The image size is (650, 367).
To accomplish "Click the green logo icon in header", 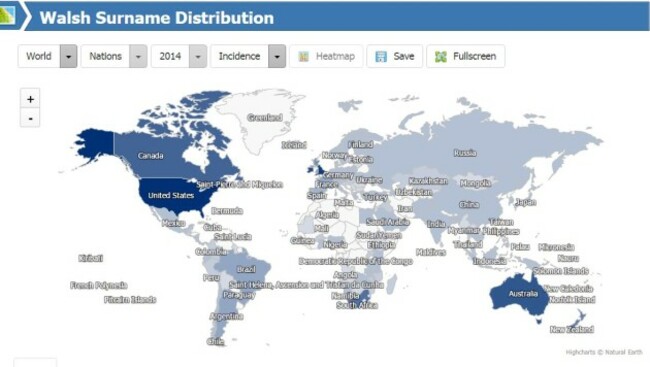I will click(7, 15).
